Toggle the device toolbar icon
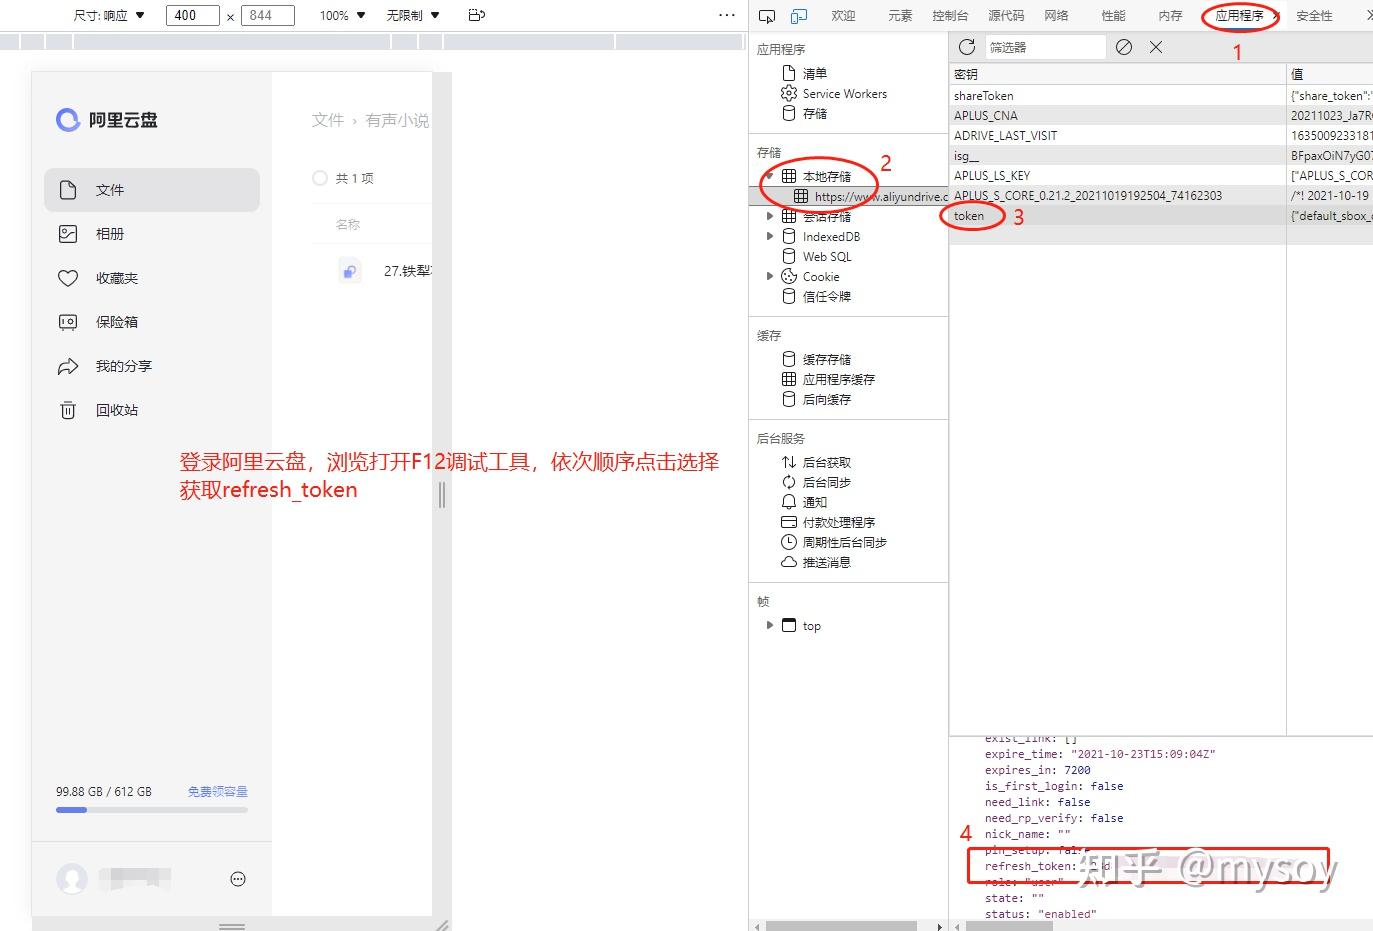This screenshot has height=931, width=1373. tap(799, 16)
